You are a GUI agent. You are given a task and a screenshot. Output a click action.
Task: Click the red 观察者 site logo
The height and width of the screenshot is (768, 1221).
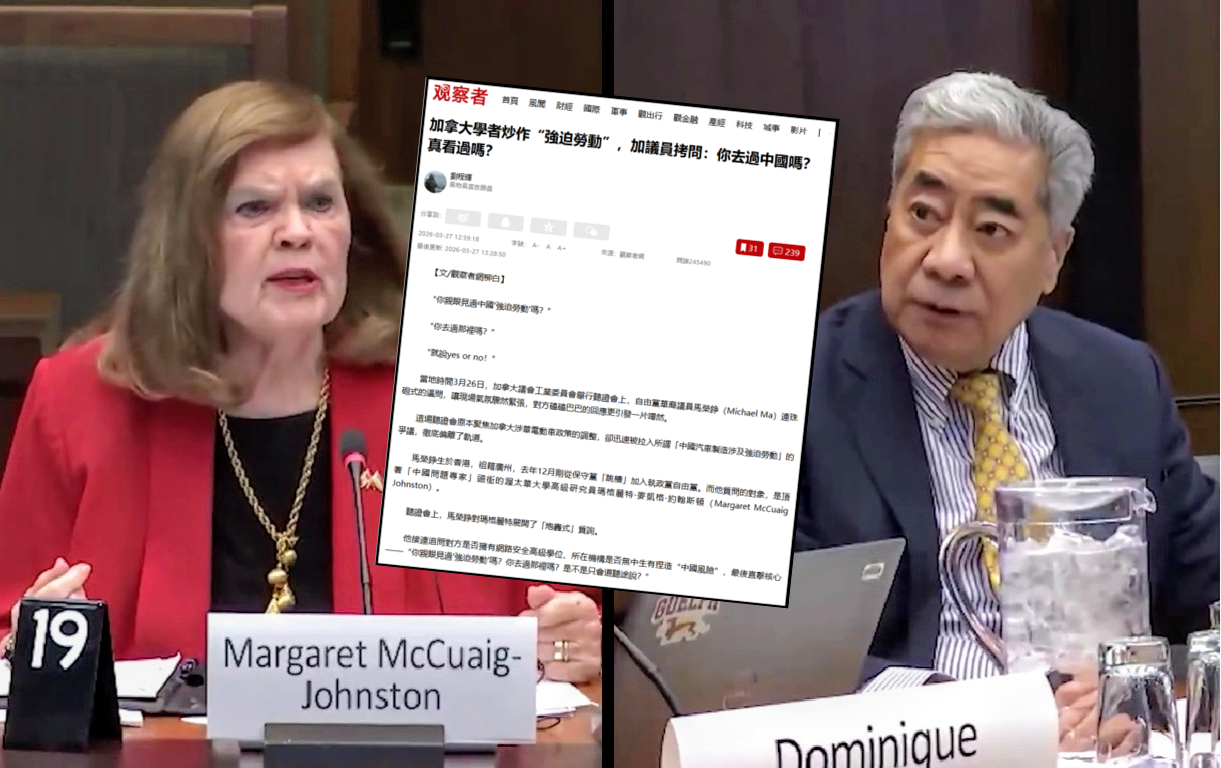click(460, 96)
